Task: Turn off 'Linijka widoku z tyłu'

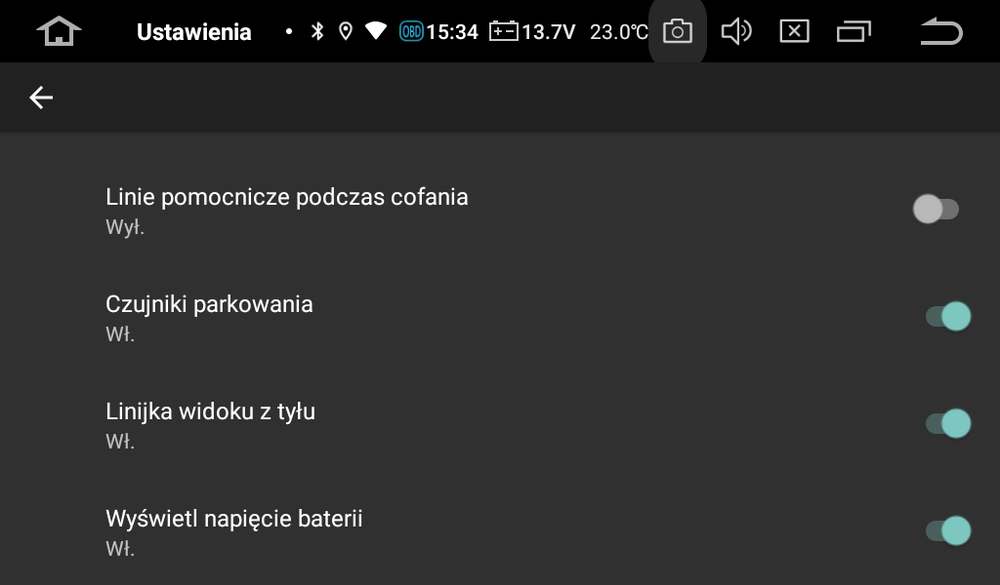Action: pyautogui.click(x=946, y=422)
